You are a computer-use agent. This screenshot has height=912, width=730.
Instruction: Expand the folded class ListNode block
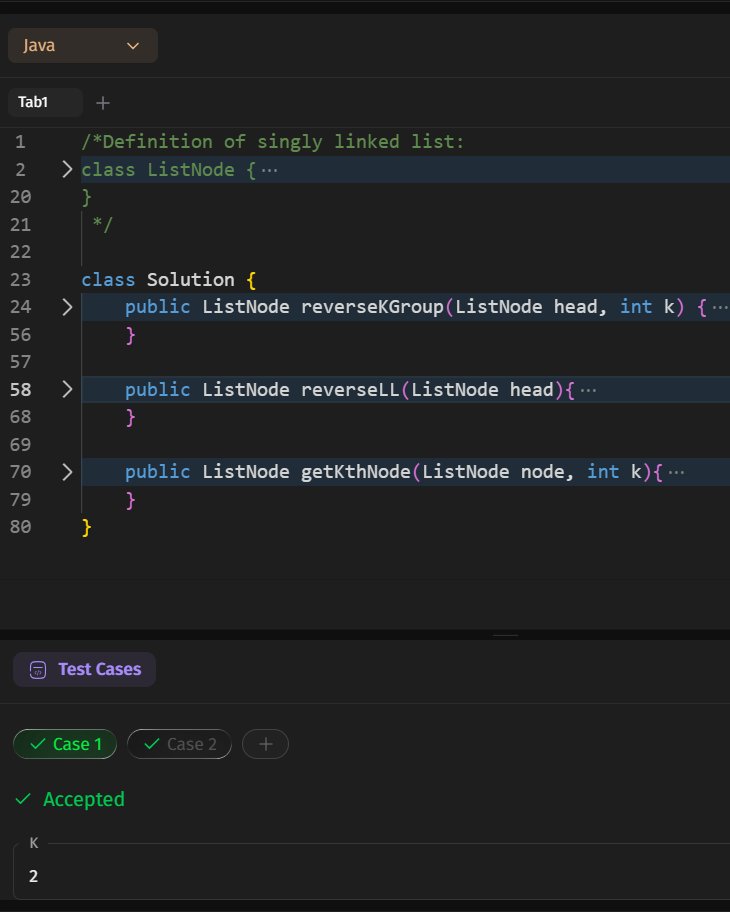67,169
